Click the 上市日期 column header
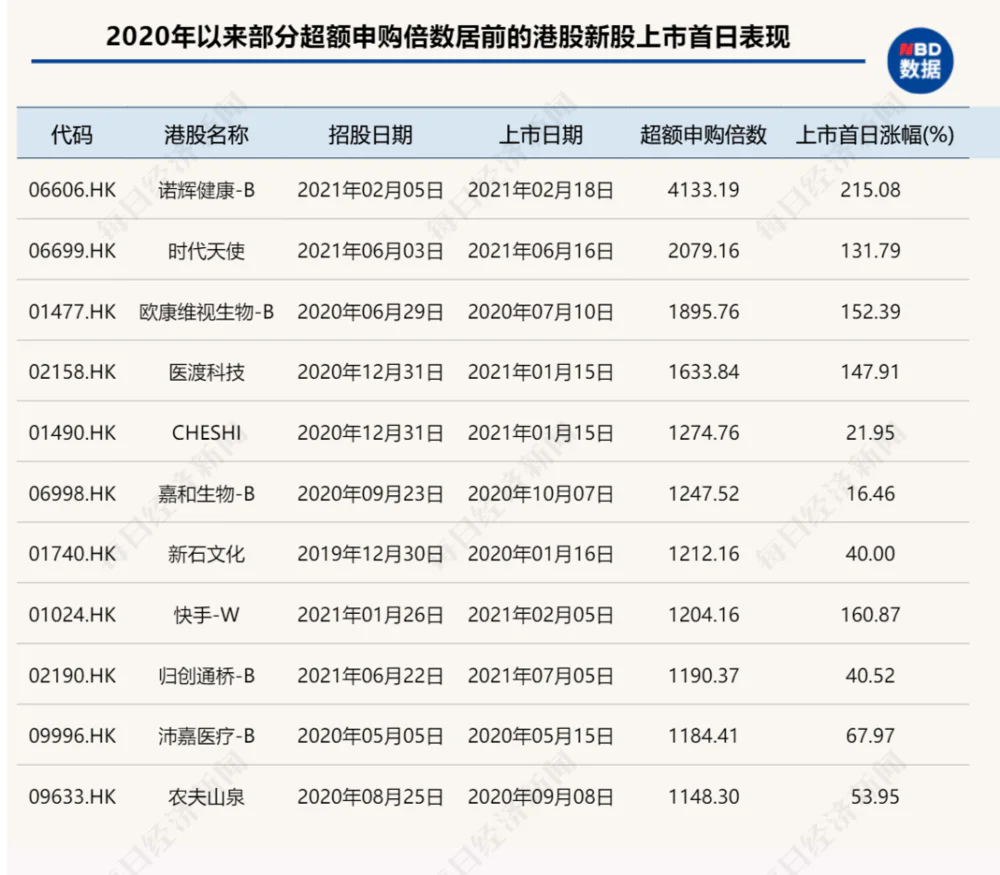Image resolution: width=1000 pixels, height=875 pixels. (542, 135)
